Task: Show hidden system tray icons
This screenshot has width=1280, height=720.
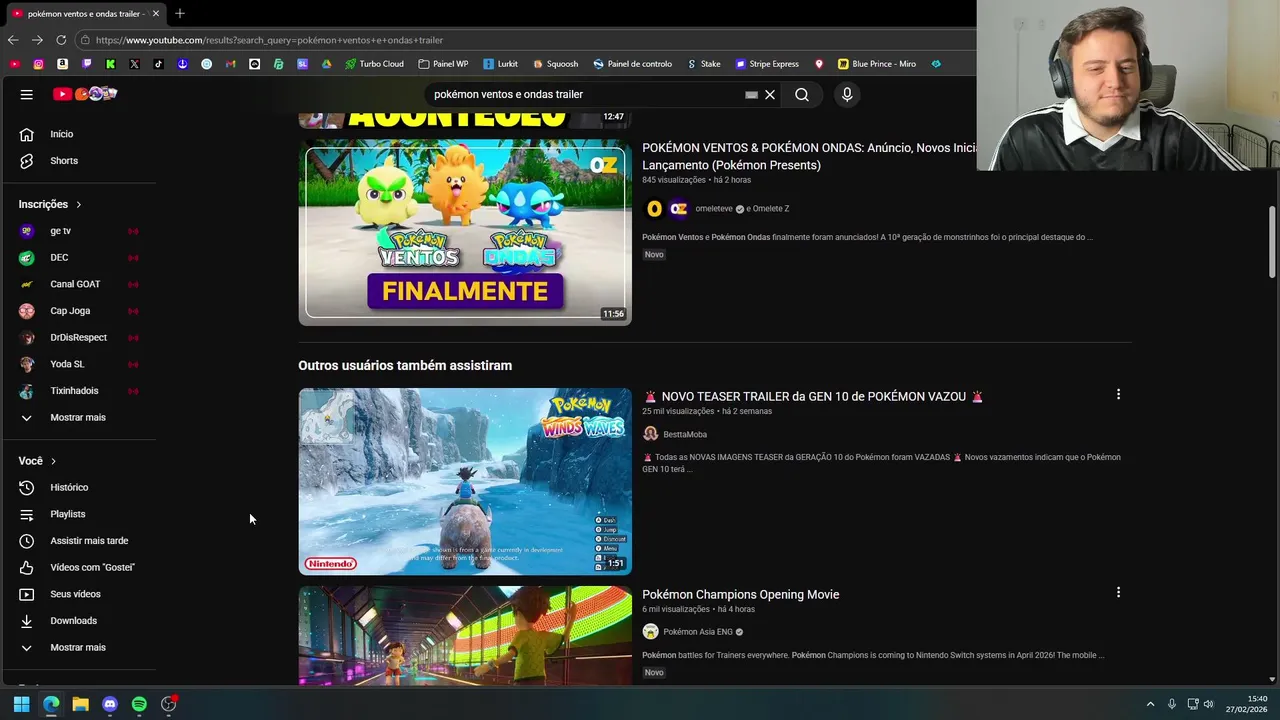Action: [1150, 704]
